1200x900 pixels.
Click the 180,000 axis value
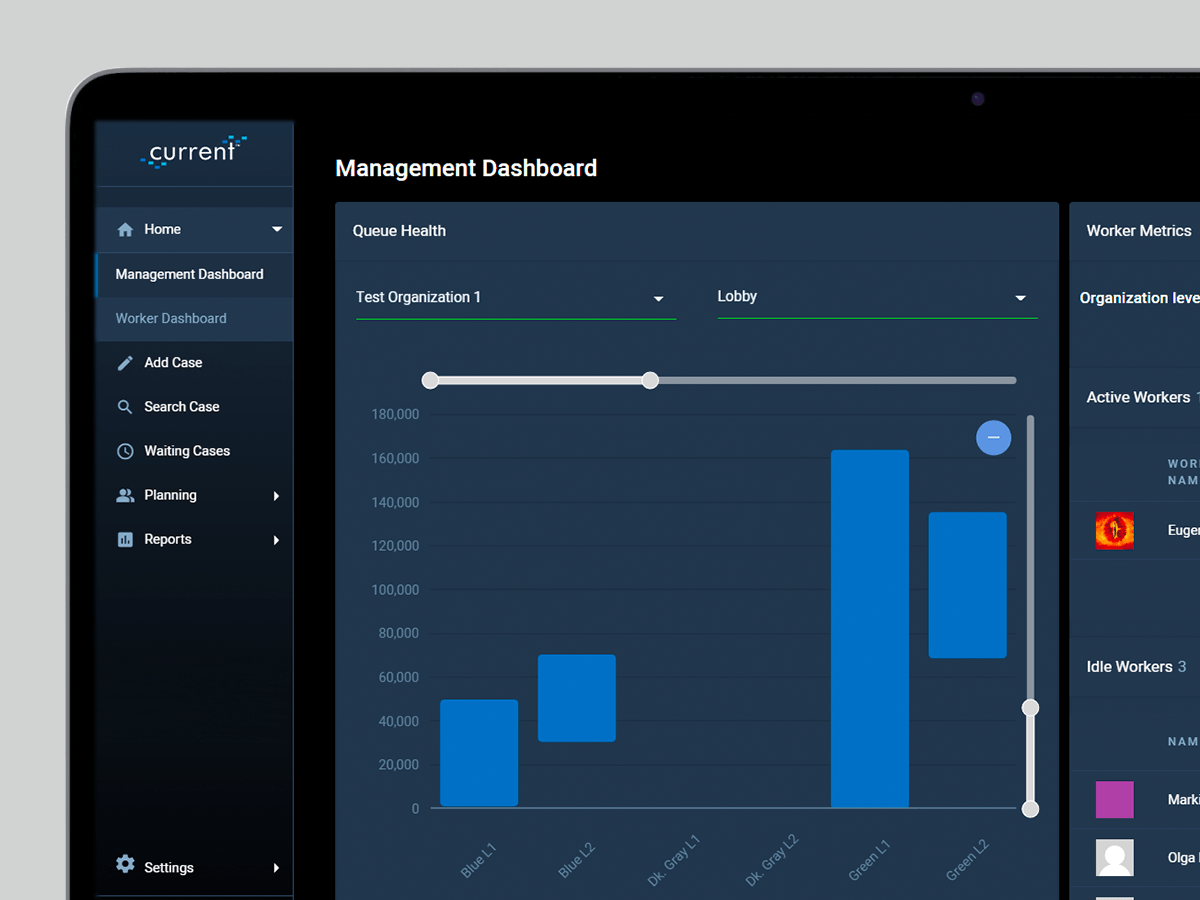coord(395,414)
